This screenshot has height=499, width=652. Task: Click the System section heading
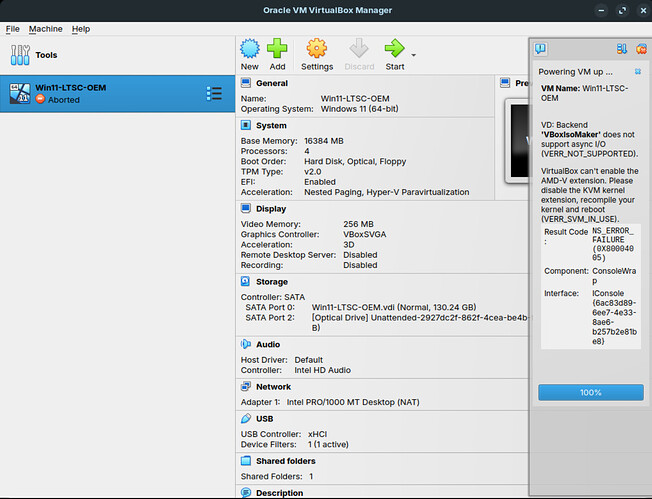(271, 126)
